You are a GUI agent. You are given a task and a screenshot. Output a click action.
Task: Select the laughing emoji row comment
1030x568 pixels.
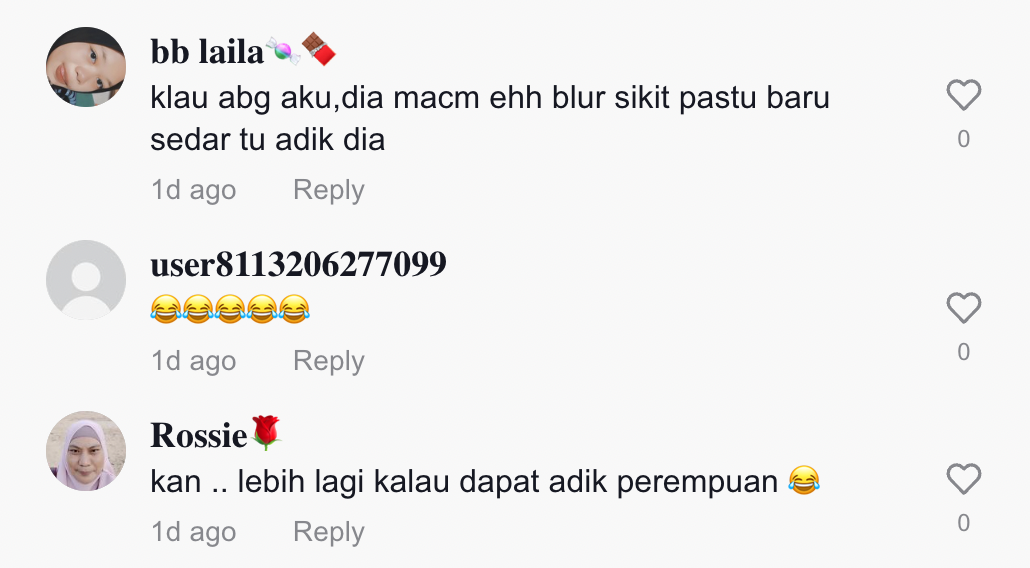tap(230, 309)
